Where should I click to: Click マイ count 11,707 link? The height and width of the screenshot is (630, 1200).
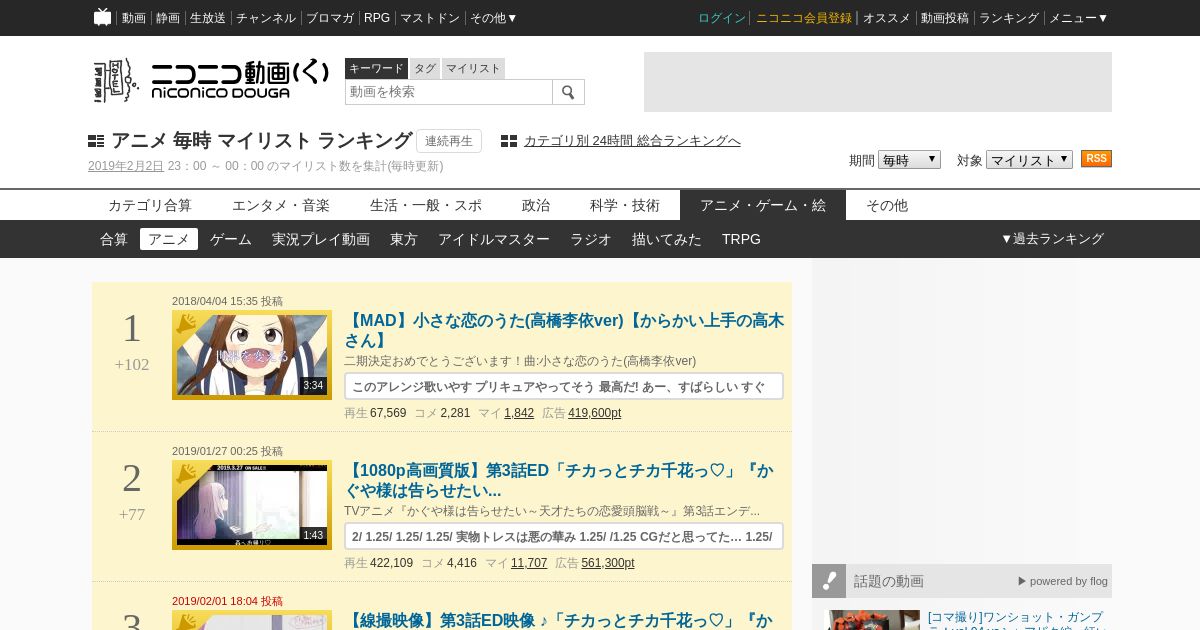click(529, 563)
